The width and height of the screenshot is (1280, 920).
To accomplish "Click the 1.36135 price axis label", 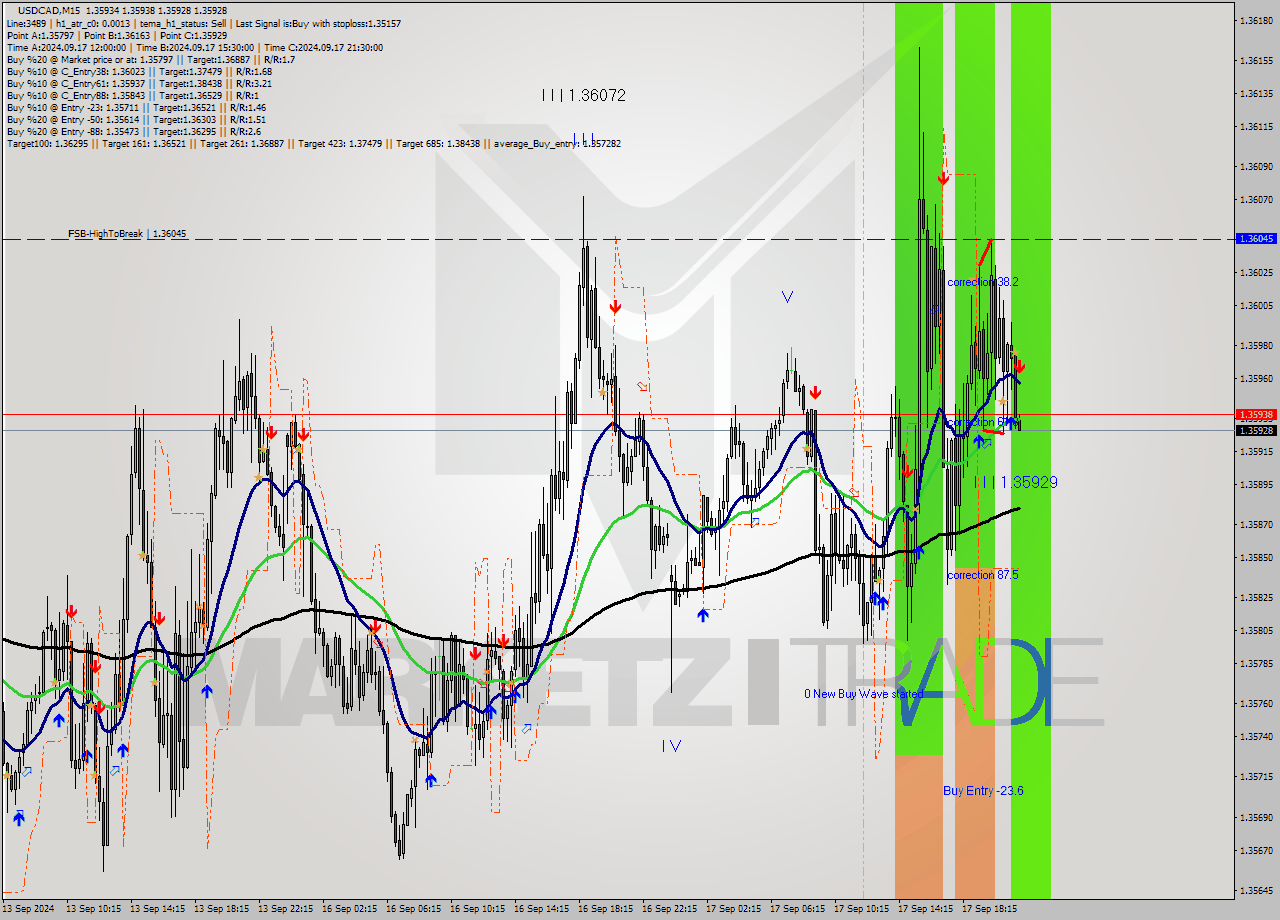I will pyautogui.click(x=1256, y=93).
